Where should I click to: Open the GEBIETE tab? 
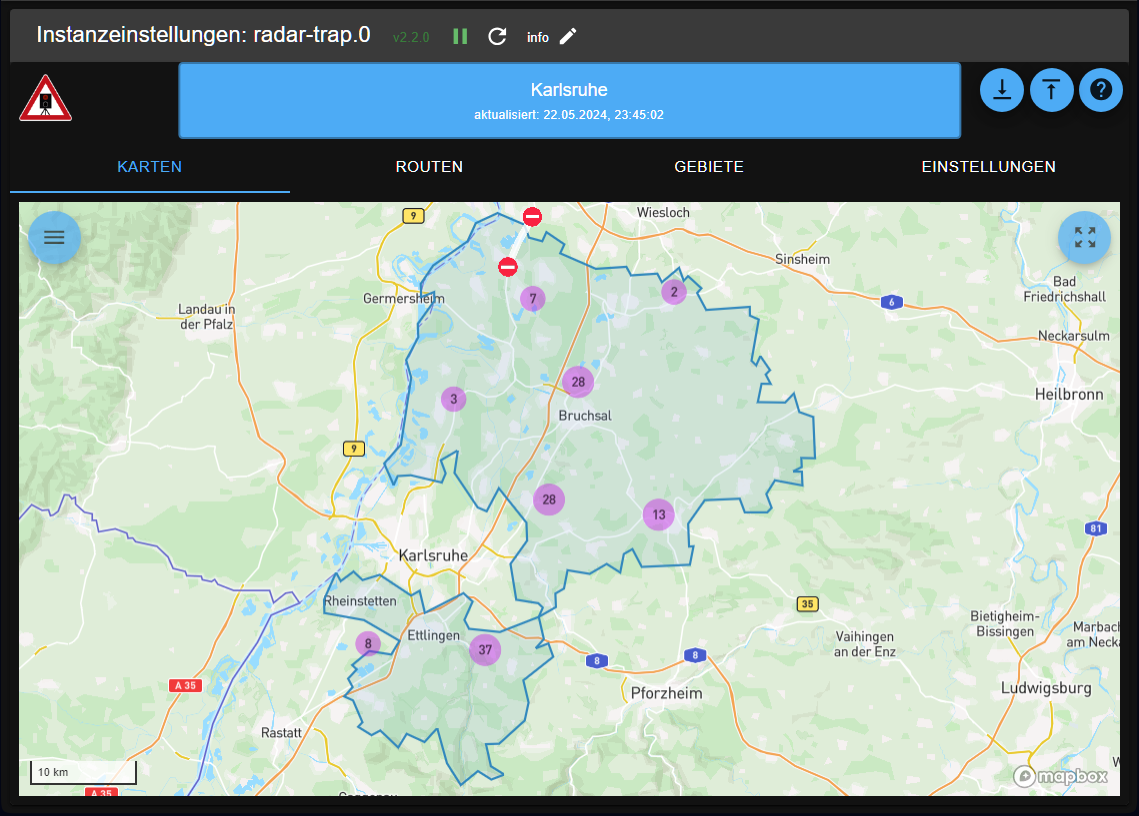click(x=709, y=166)
